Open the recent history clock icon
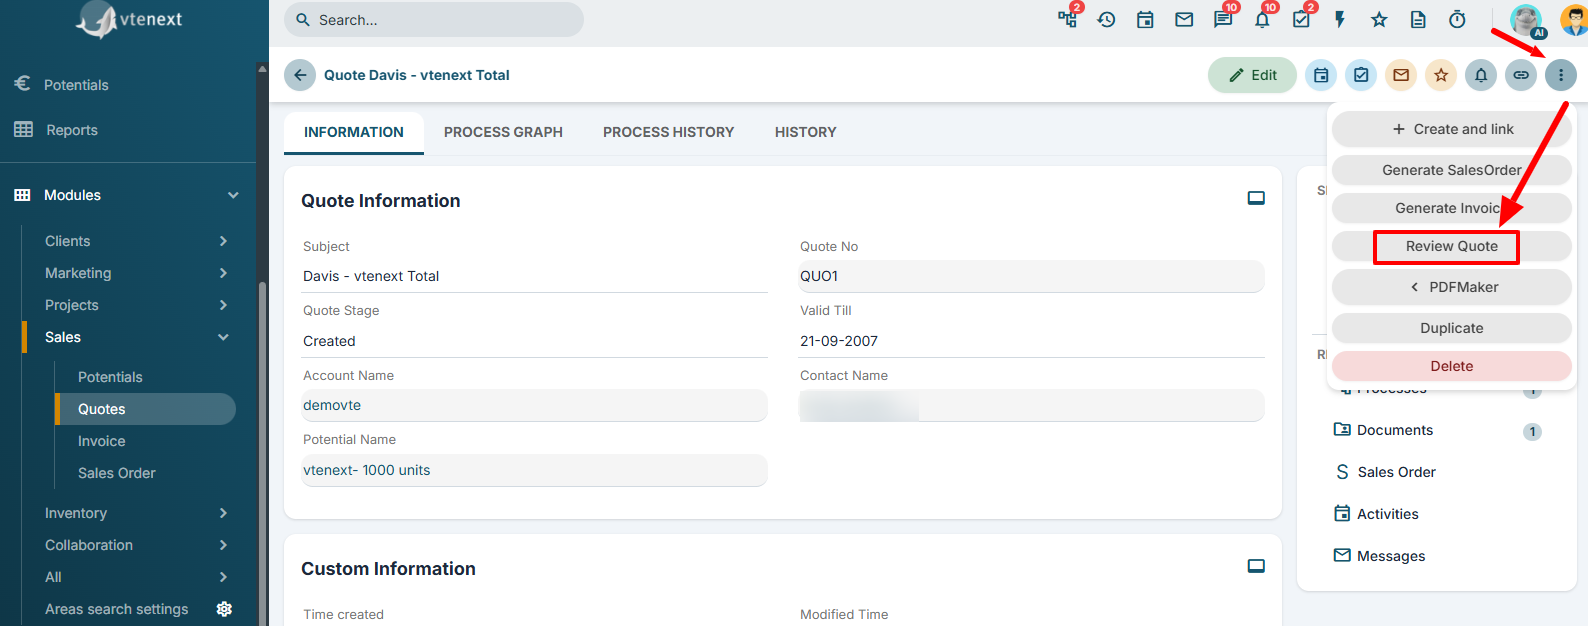 point(1106,19)
